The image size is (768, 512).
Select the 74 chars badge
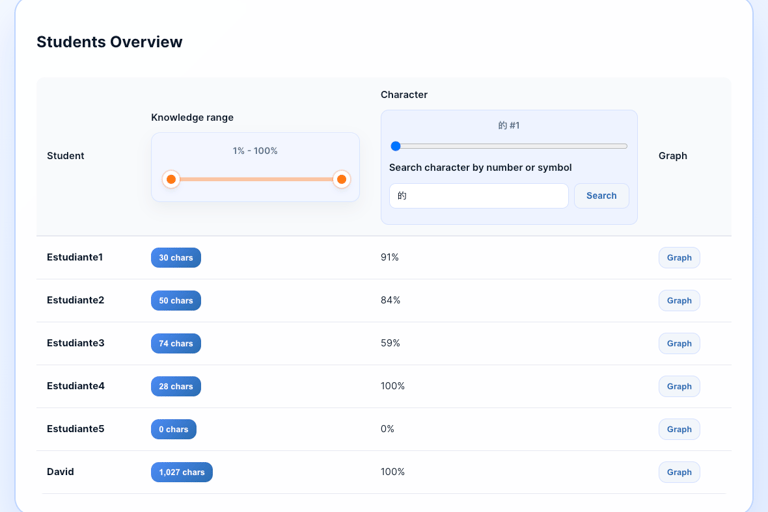click(176, 344)
